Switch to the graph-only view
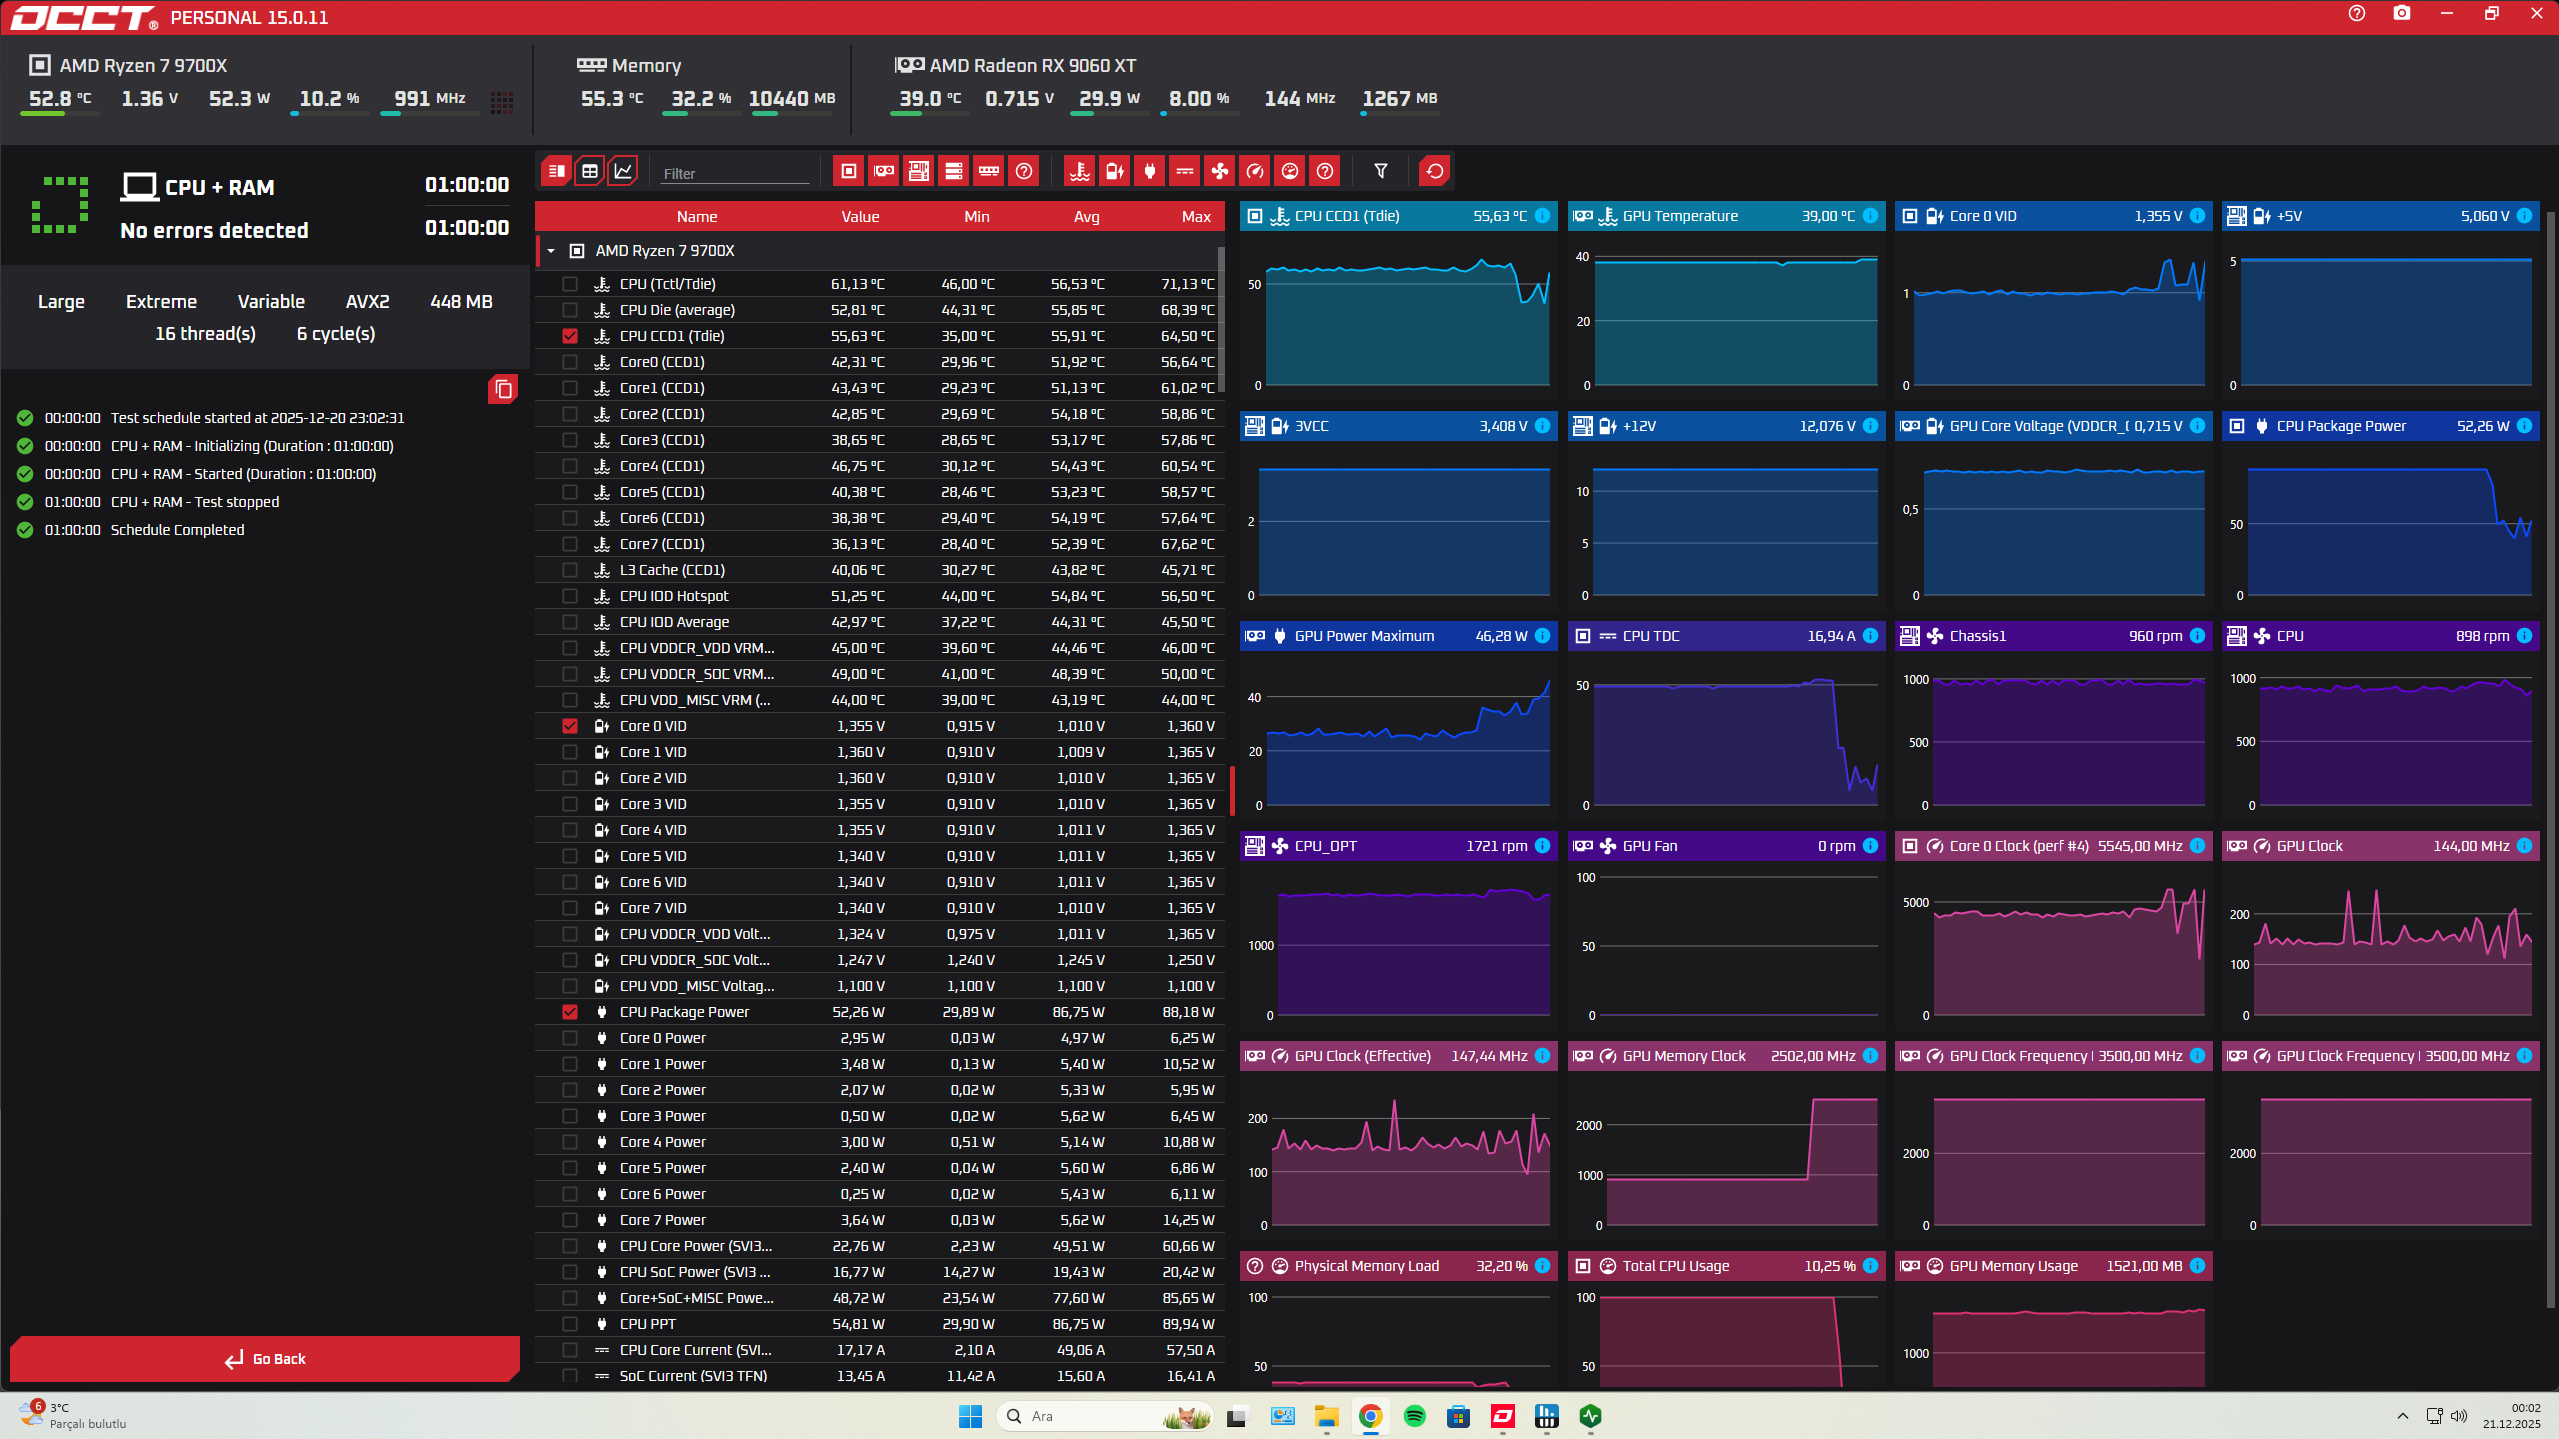This screenshot has width=2559, height=1439. tap(623, 171)
